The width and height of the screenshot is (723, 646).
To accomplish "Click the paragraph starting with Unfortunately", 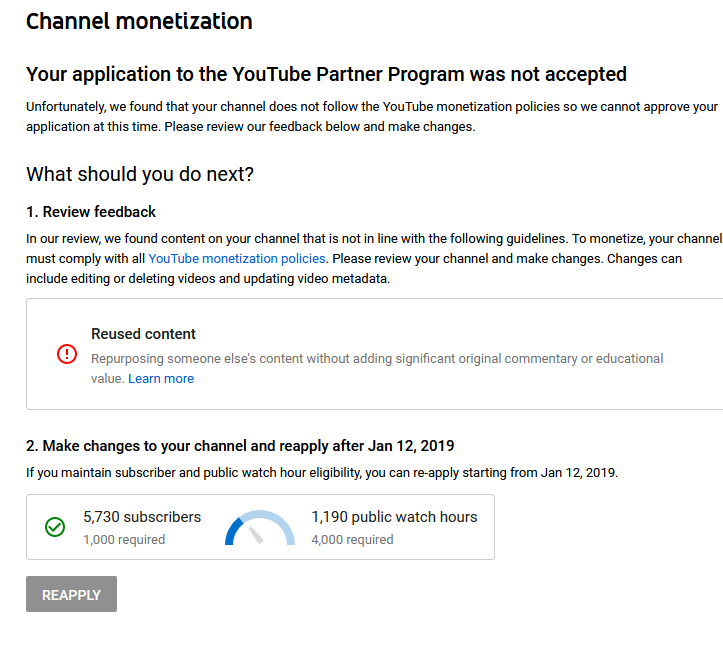I will [371, 116].
